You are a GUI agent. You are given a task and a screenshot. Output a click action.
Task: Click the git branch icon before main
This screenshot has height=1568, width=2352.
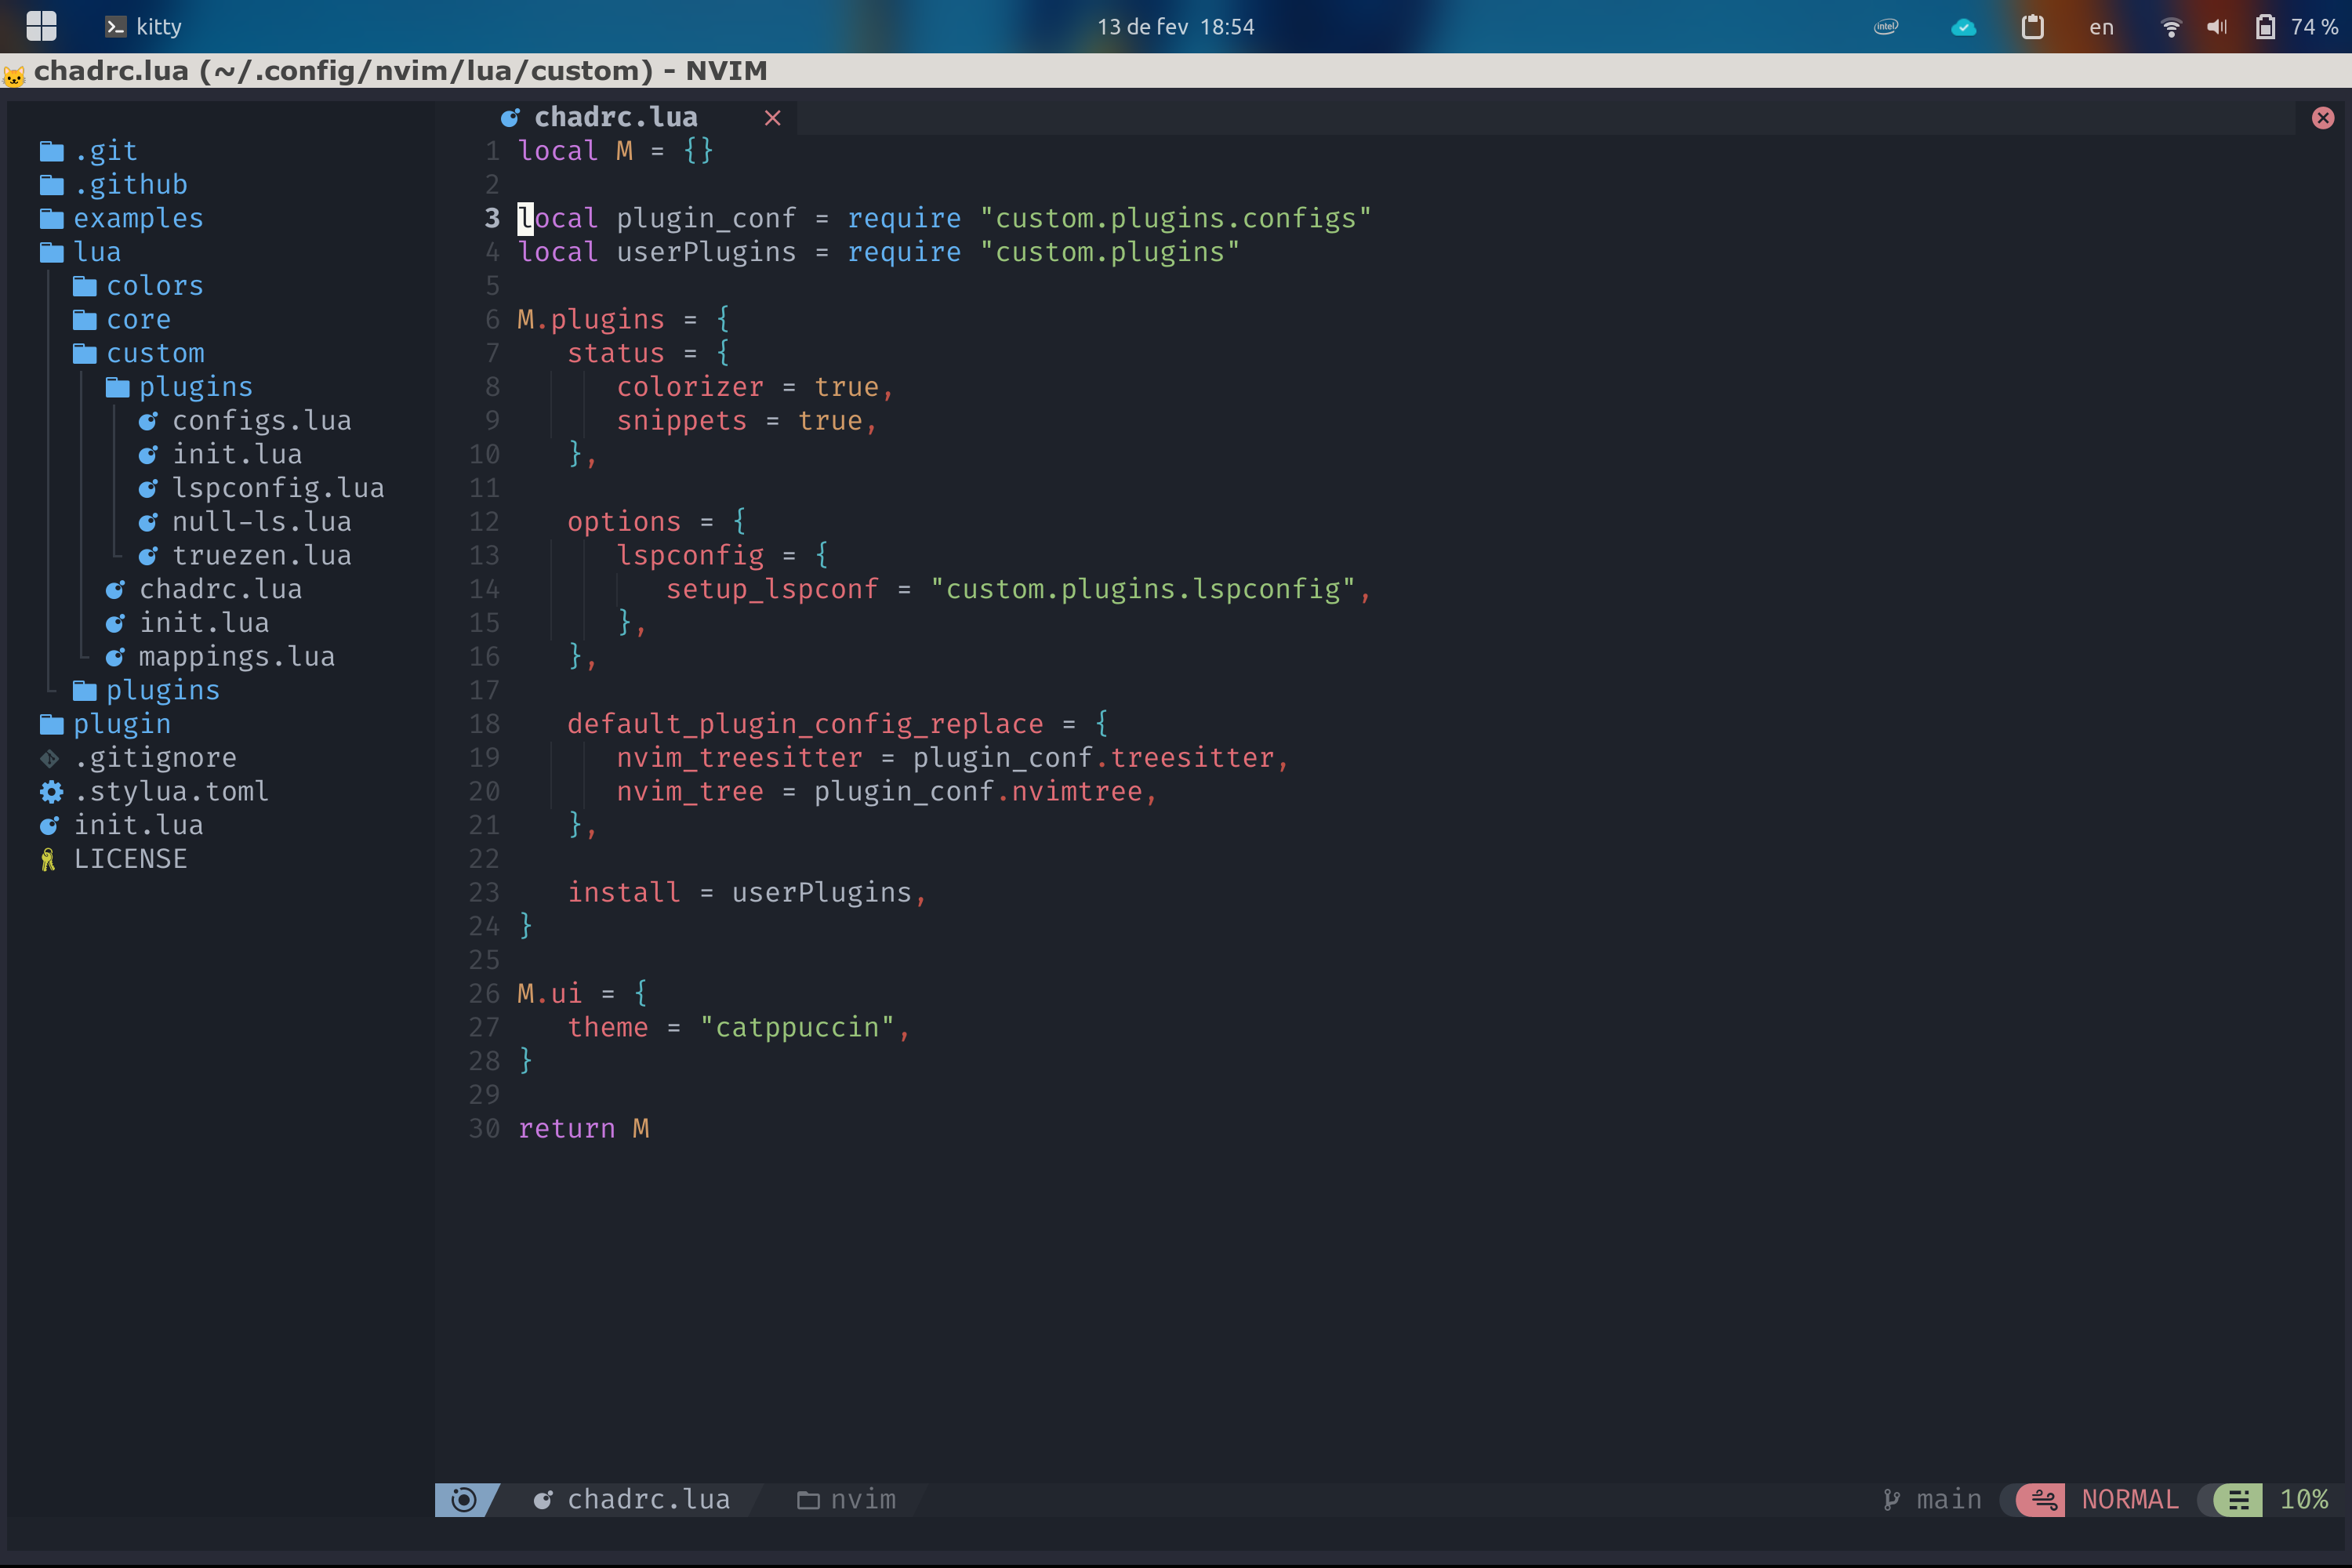(x=1890, y=1499)
